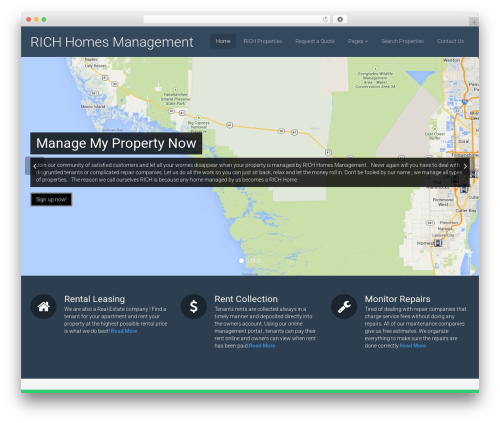Advance to the next slide with the right arrow
This screenshot has height=423, width=500.
465,166
